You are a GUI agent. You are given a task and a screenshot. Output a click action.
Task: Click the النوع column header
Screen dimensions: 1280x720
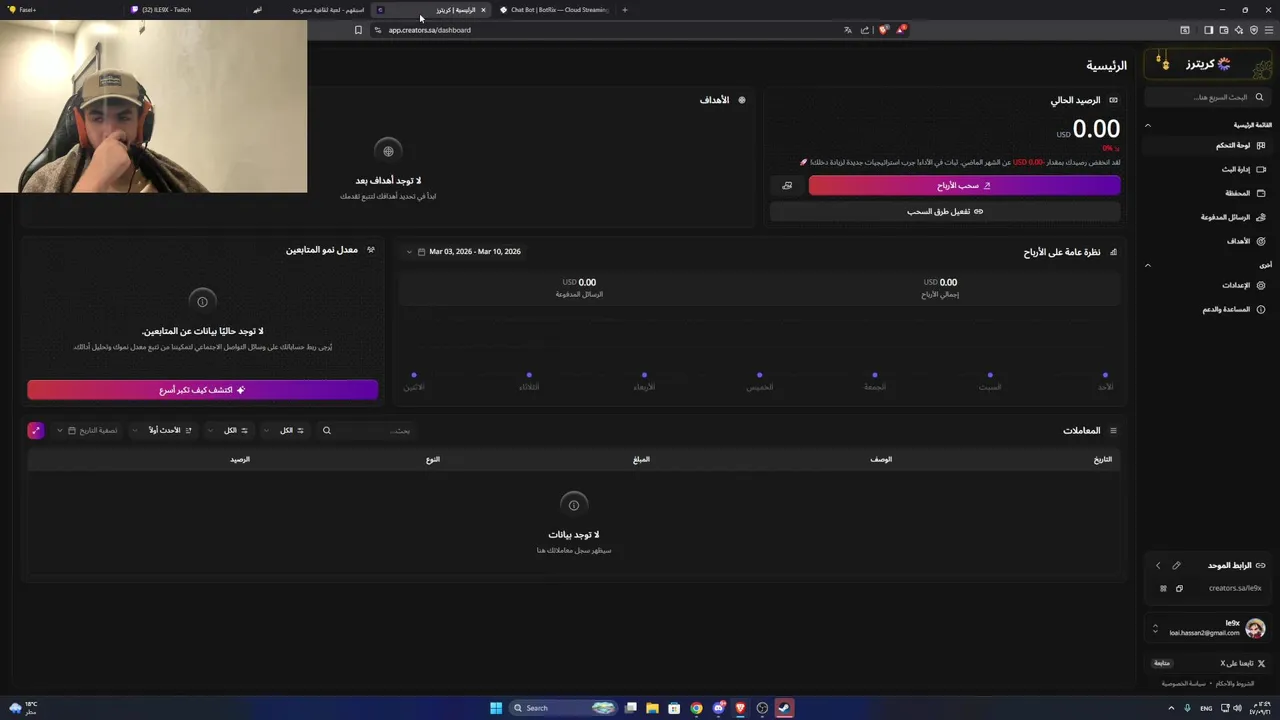433,459
